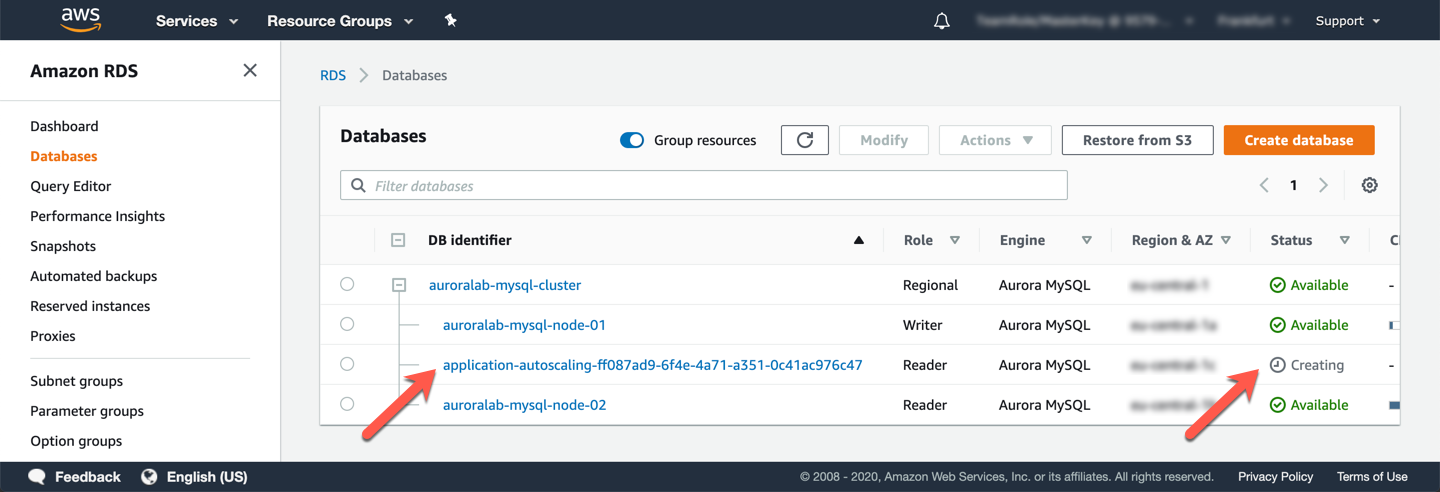This screenshot has height=492, width=1440.
Task: Open the Resource Groups dropdown
Action: pyautogui.click(x=340, y=21)
